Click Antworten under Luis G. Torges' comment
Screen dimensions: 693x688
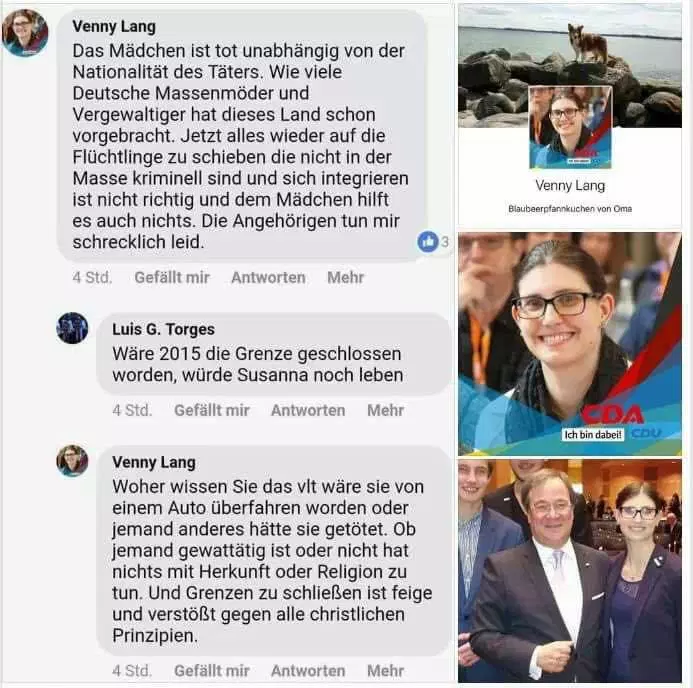coord(308,410)
